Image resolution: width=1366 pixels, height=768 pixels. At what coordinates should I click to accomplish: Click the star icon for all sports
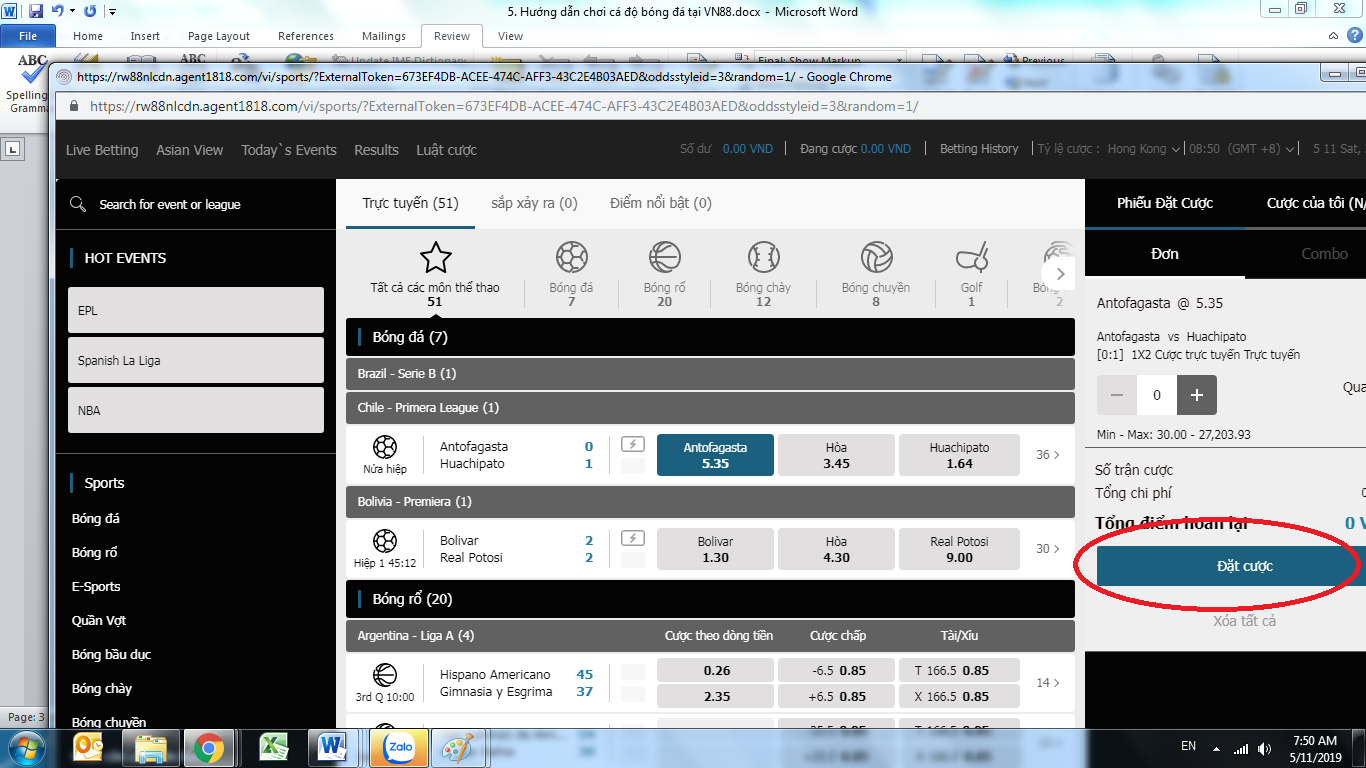point(435,258)
